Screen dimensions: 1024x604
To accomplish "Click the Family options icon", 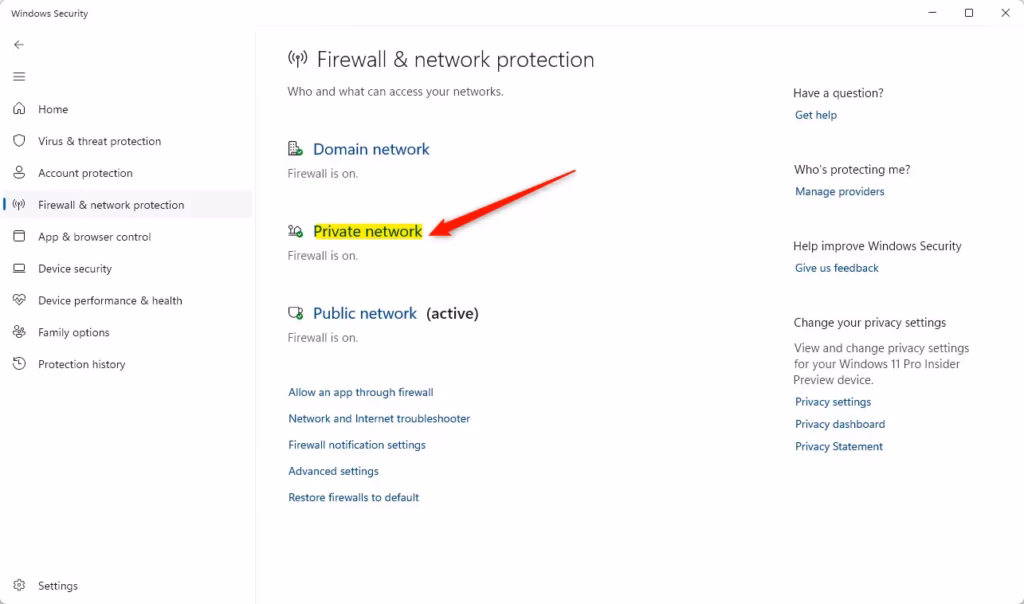I will tap(19, 332).
